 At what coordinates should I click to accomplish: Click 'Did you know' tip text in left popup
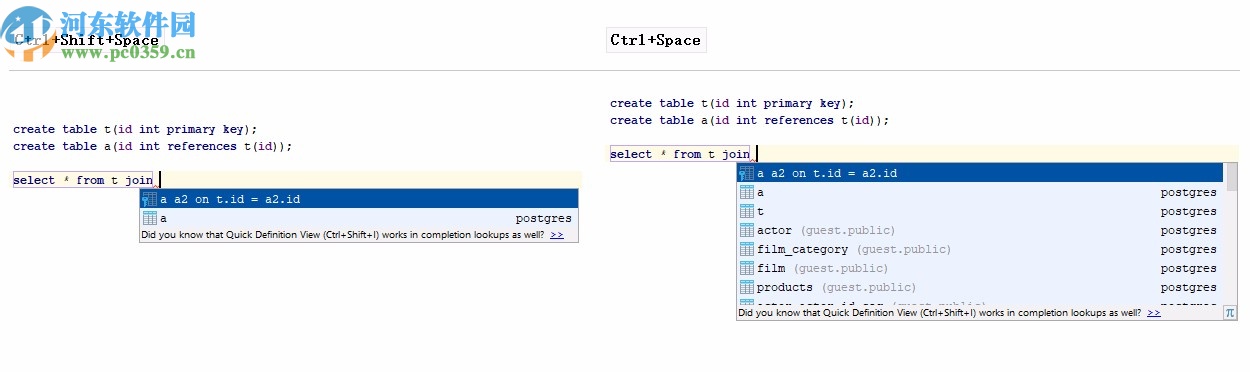coord(343,235)
